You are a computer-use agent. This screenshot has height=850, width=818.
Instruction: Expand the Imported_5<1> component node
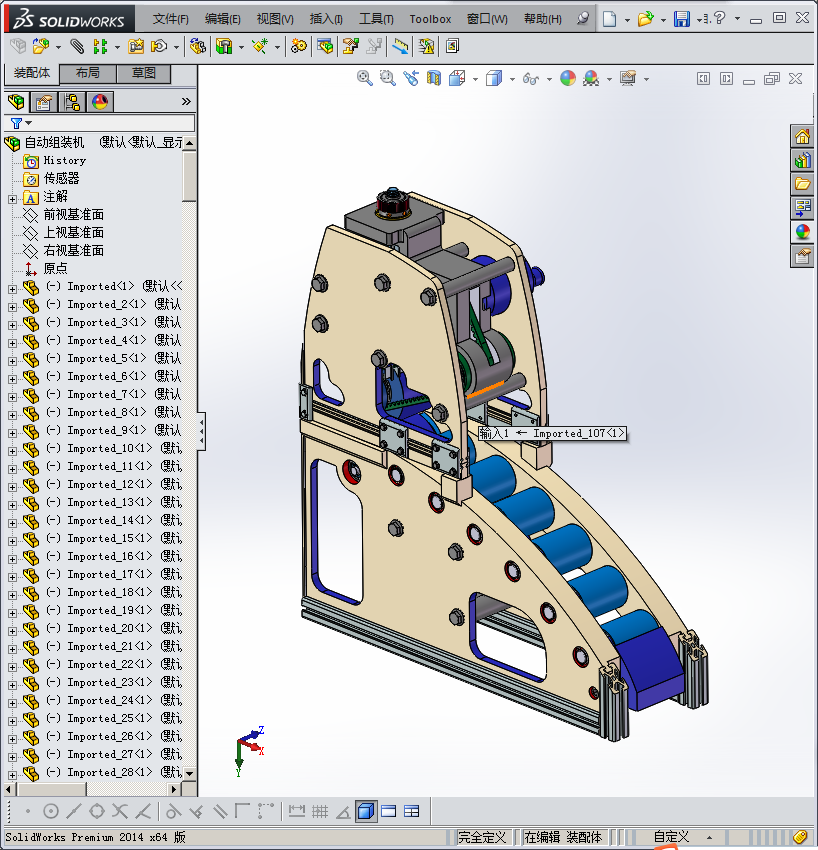tap(12, 361)
